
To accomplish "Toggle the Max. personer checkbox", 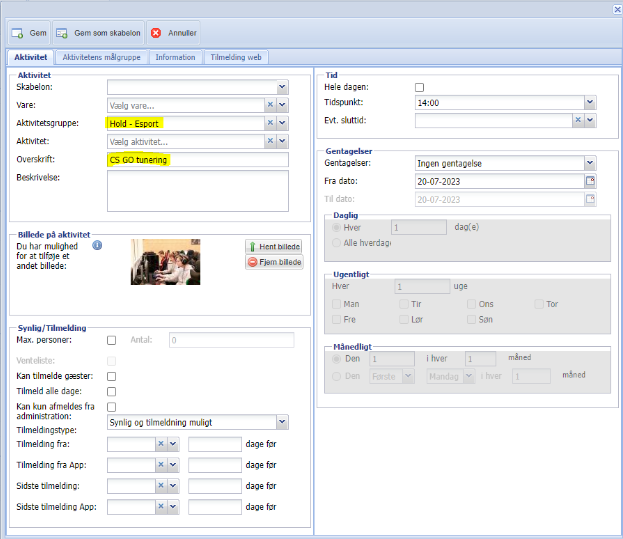I will click(112, 340).
